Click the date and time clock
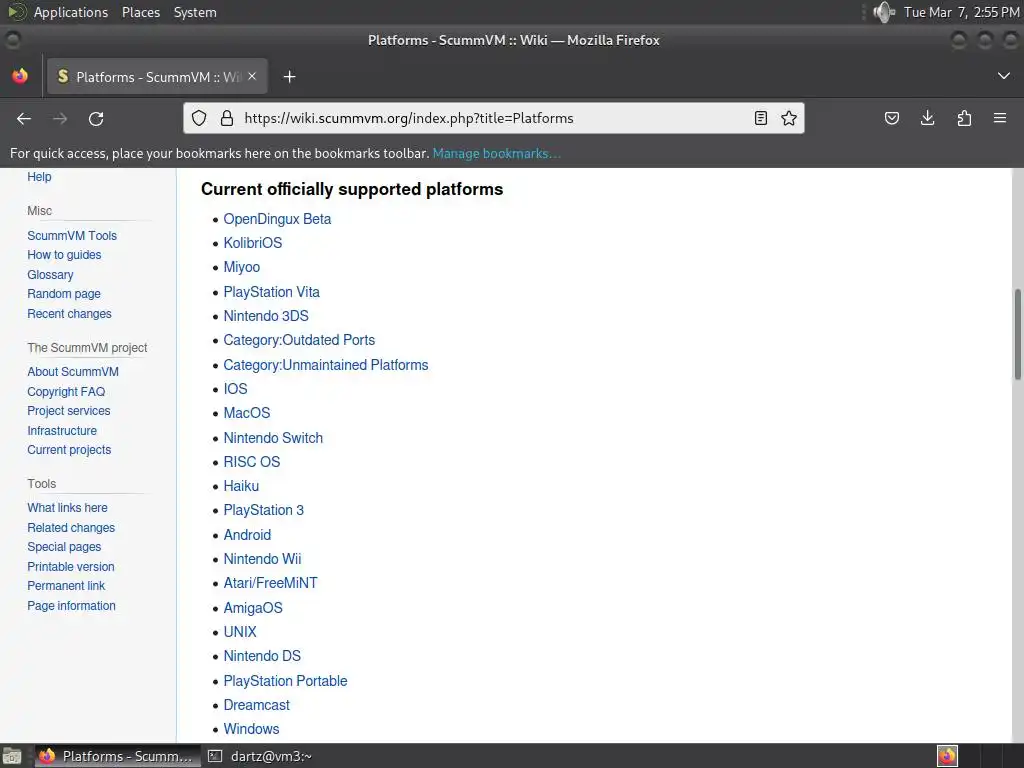 961,12
